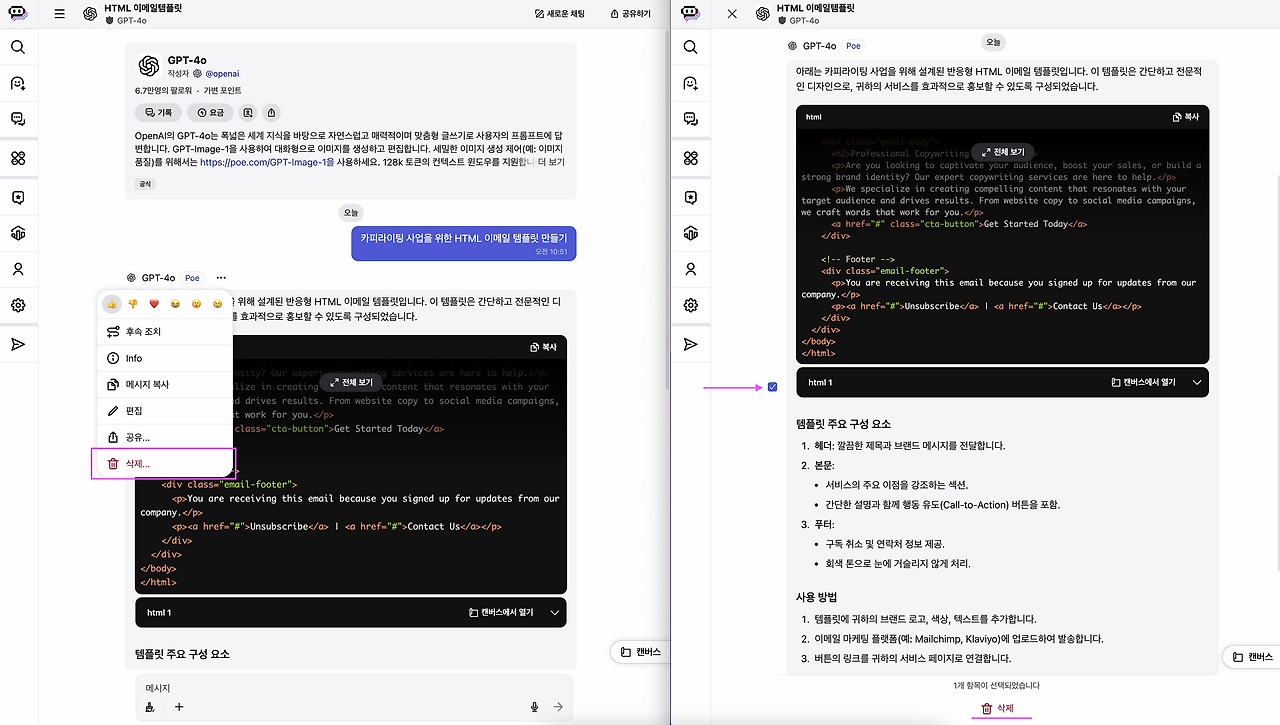
Task: Click the plus attachment icon in the message box
Action: pyautogui.click(x=179, y=707)
